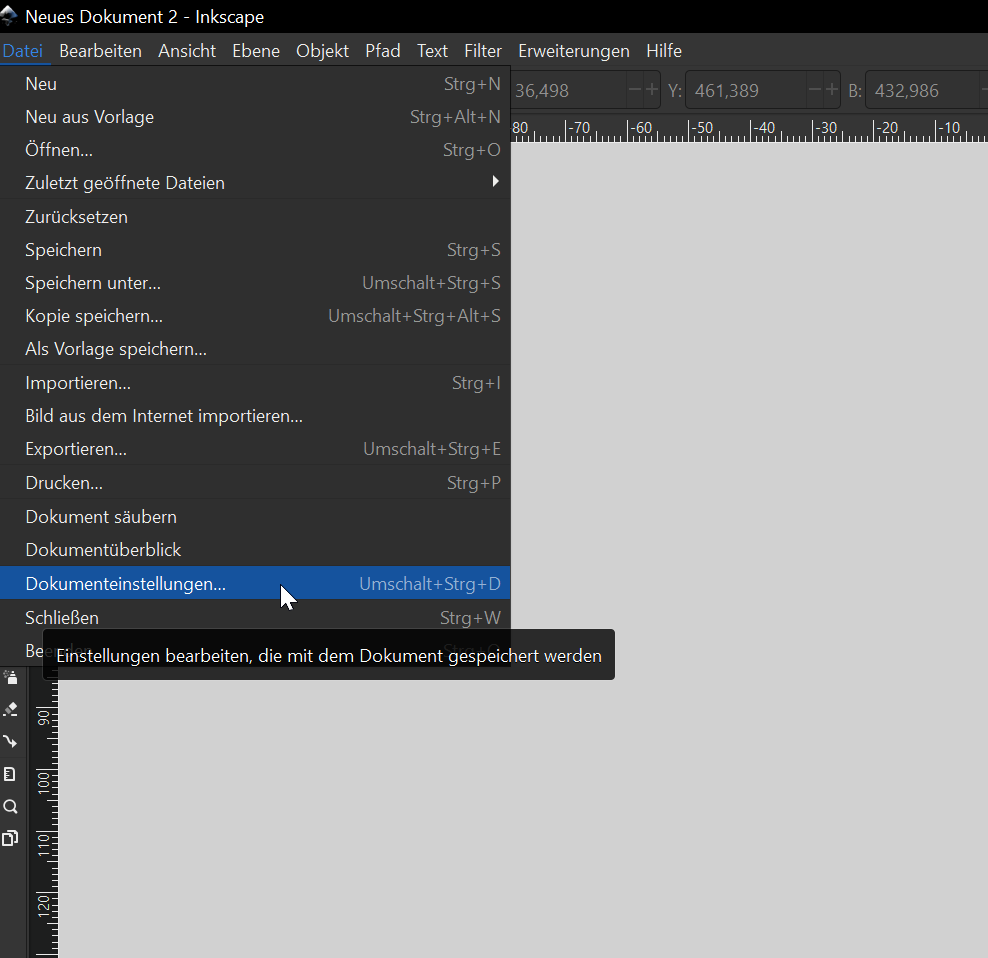Click the Inkscape logo in the title bar
The height and width of the screenshot is (958, 988).
pos(9,16)
